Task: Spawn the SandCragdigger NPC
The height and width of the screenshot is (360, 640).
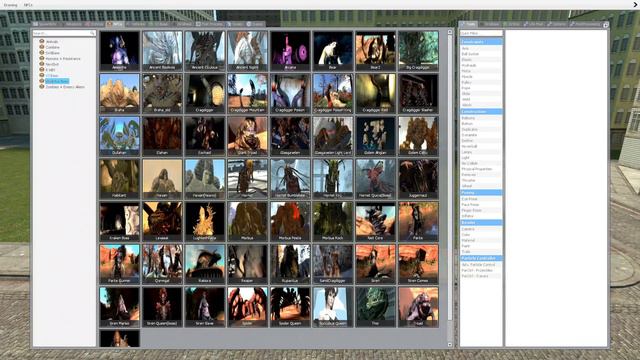Action: [x=333, y=264]
